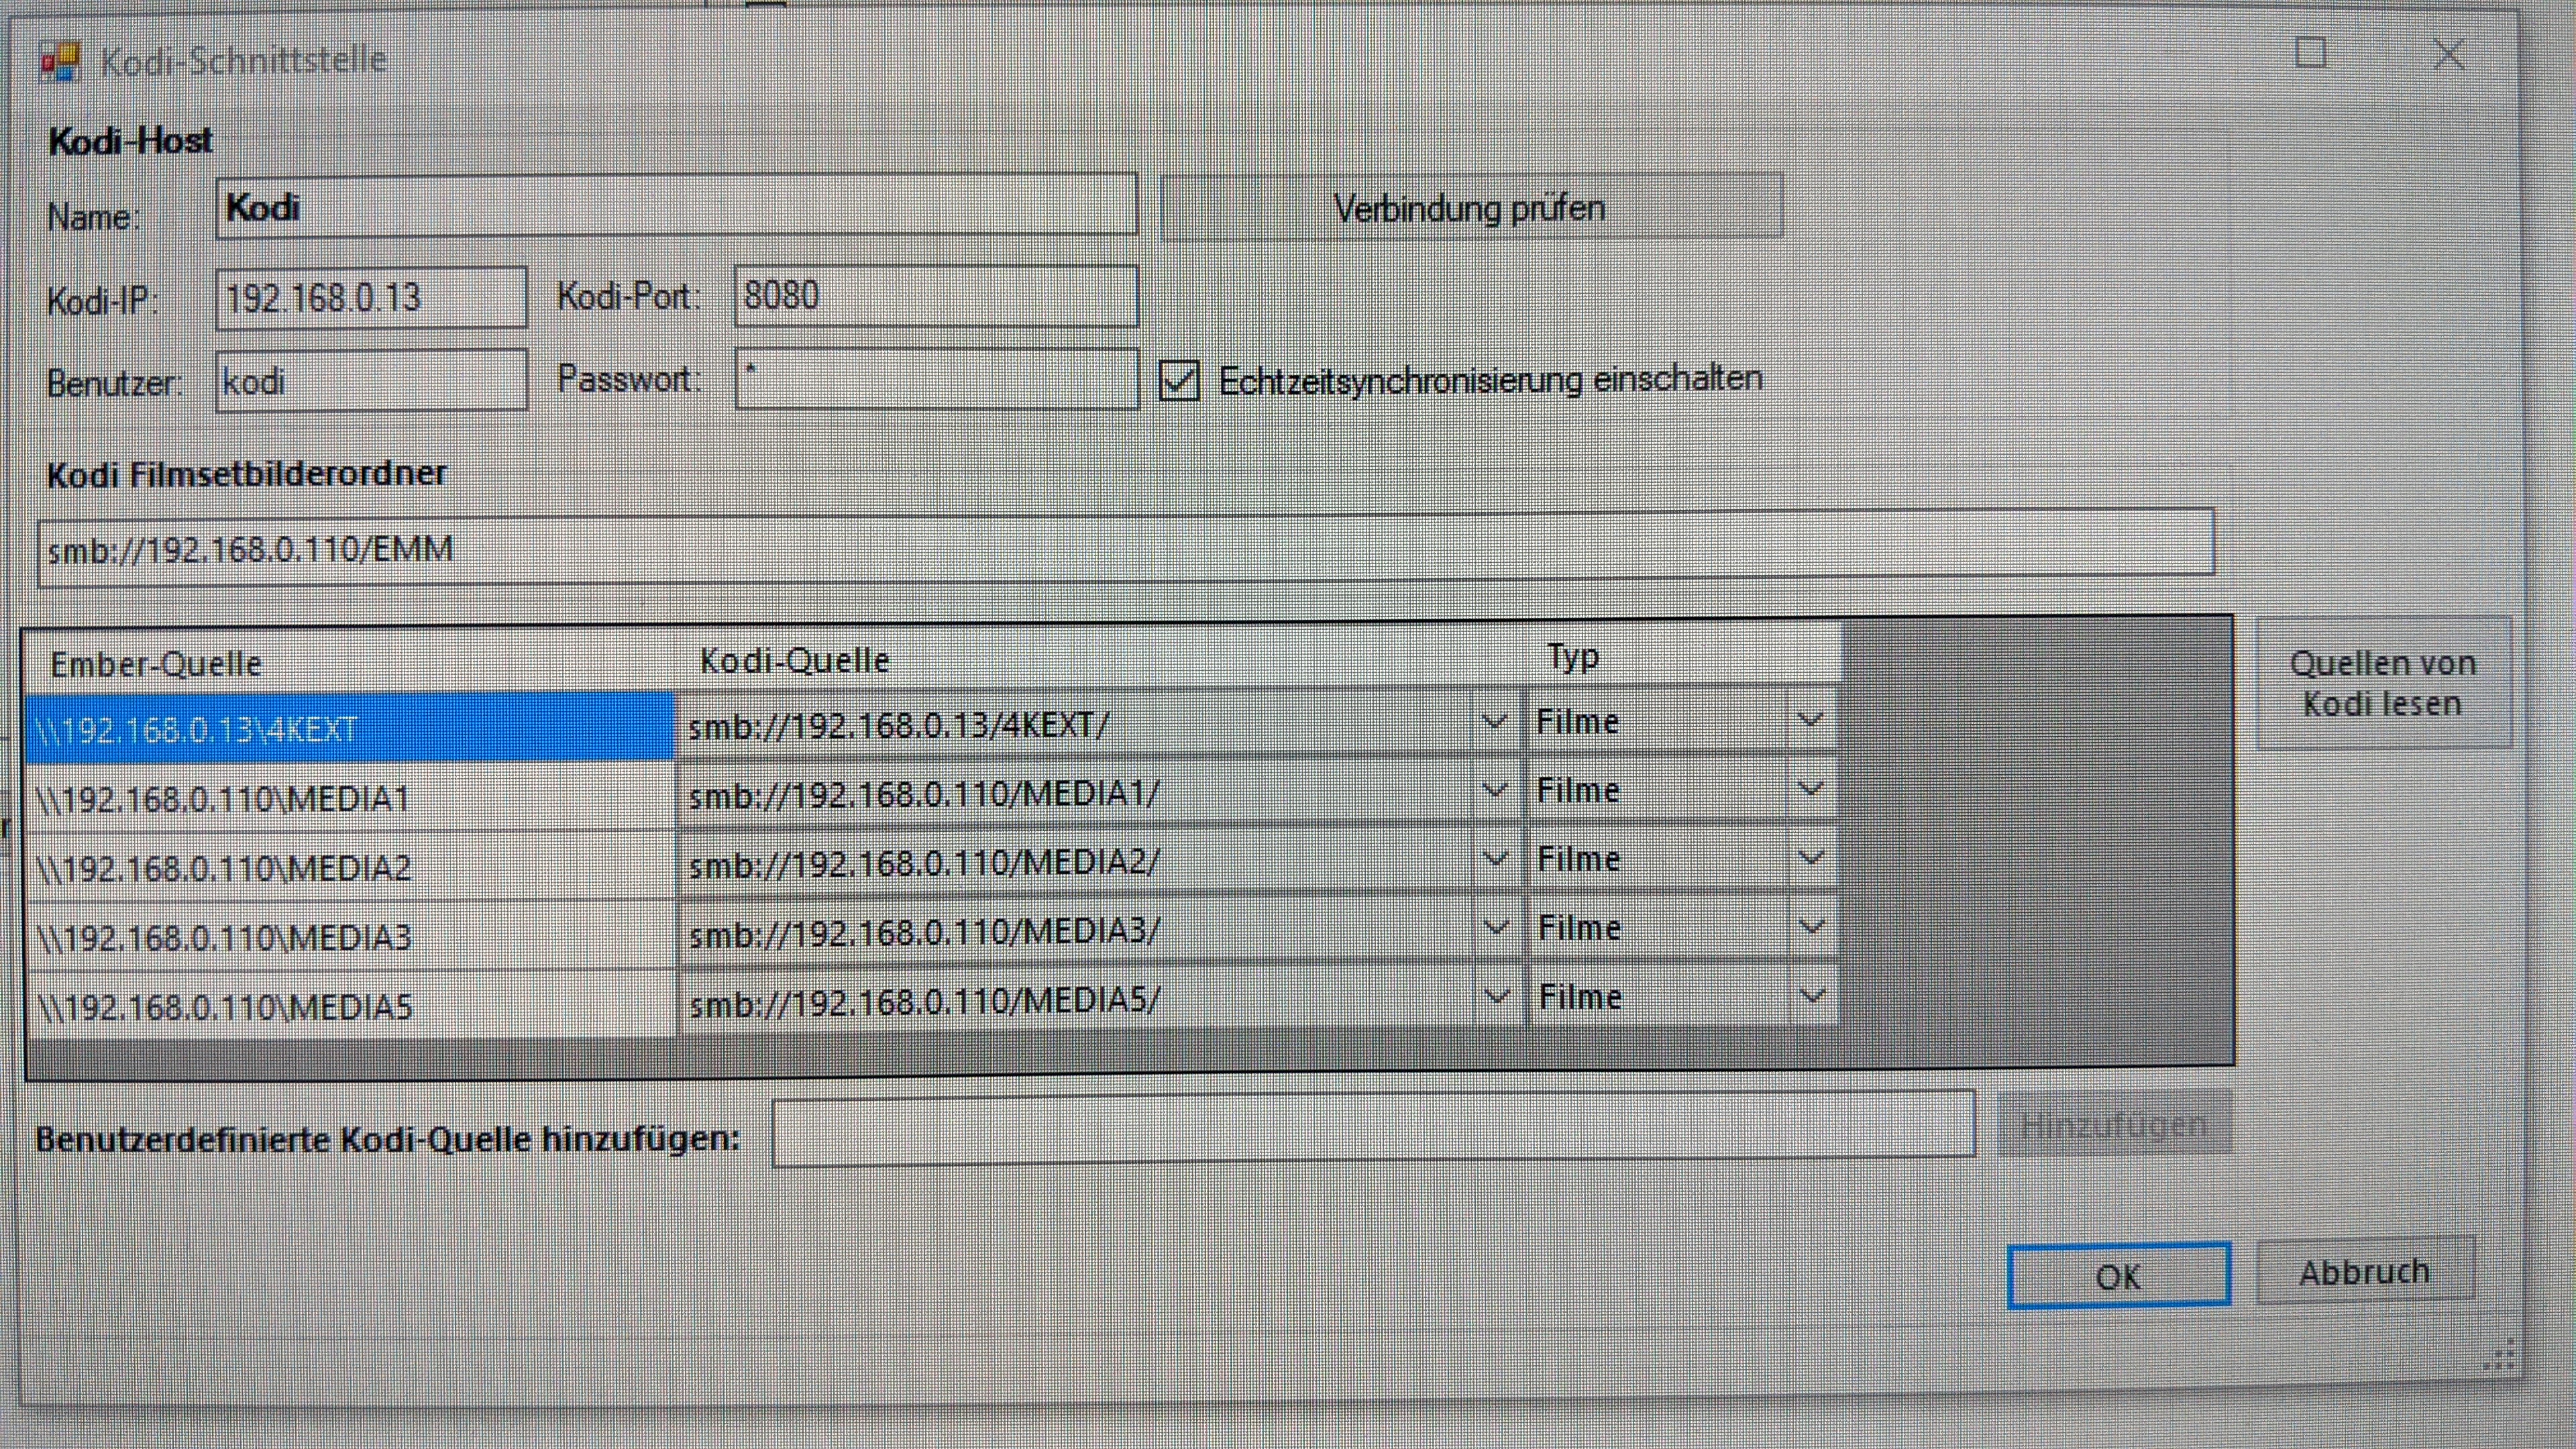The width and height of the screenshot is (2576, 1449).
Task: Click Quellen von Kodi lesen button
Action: 2383,683
